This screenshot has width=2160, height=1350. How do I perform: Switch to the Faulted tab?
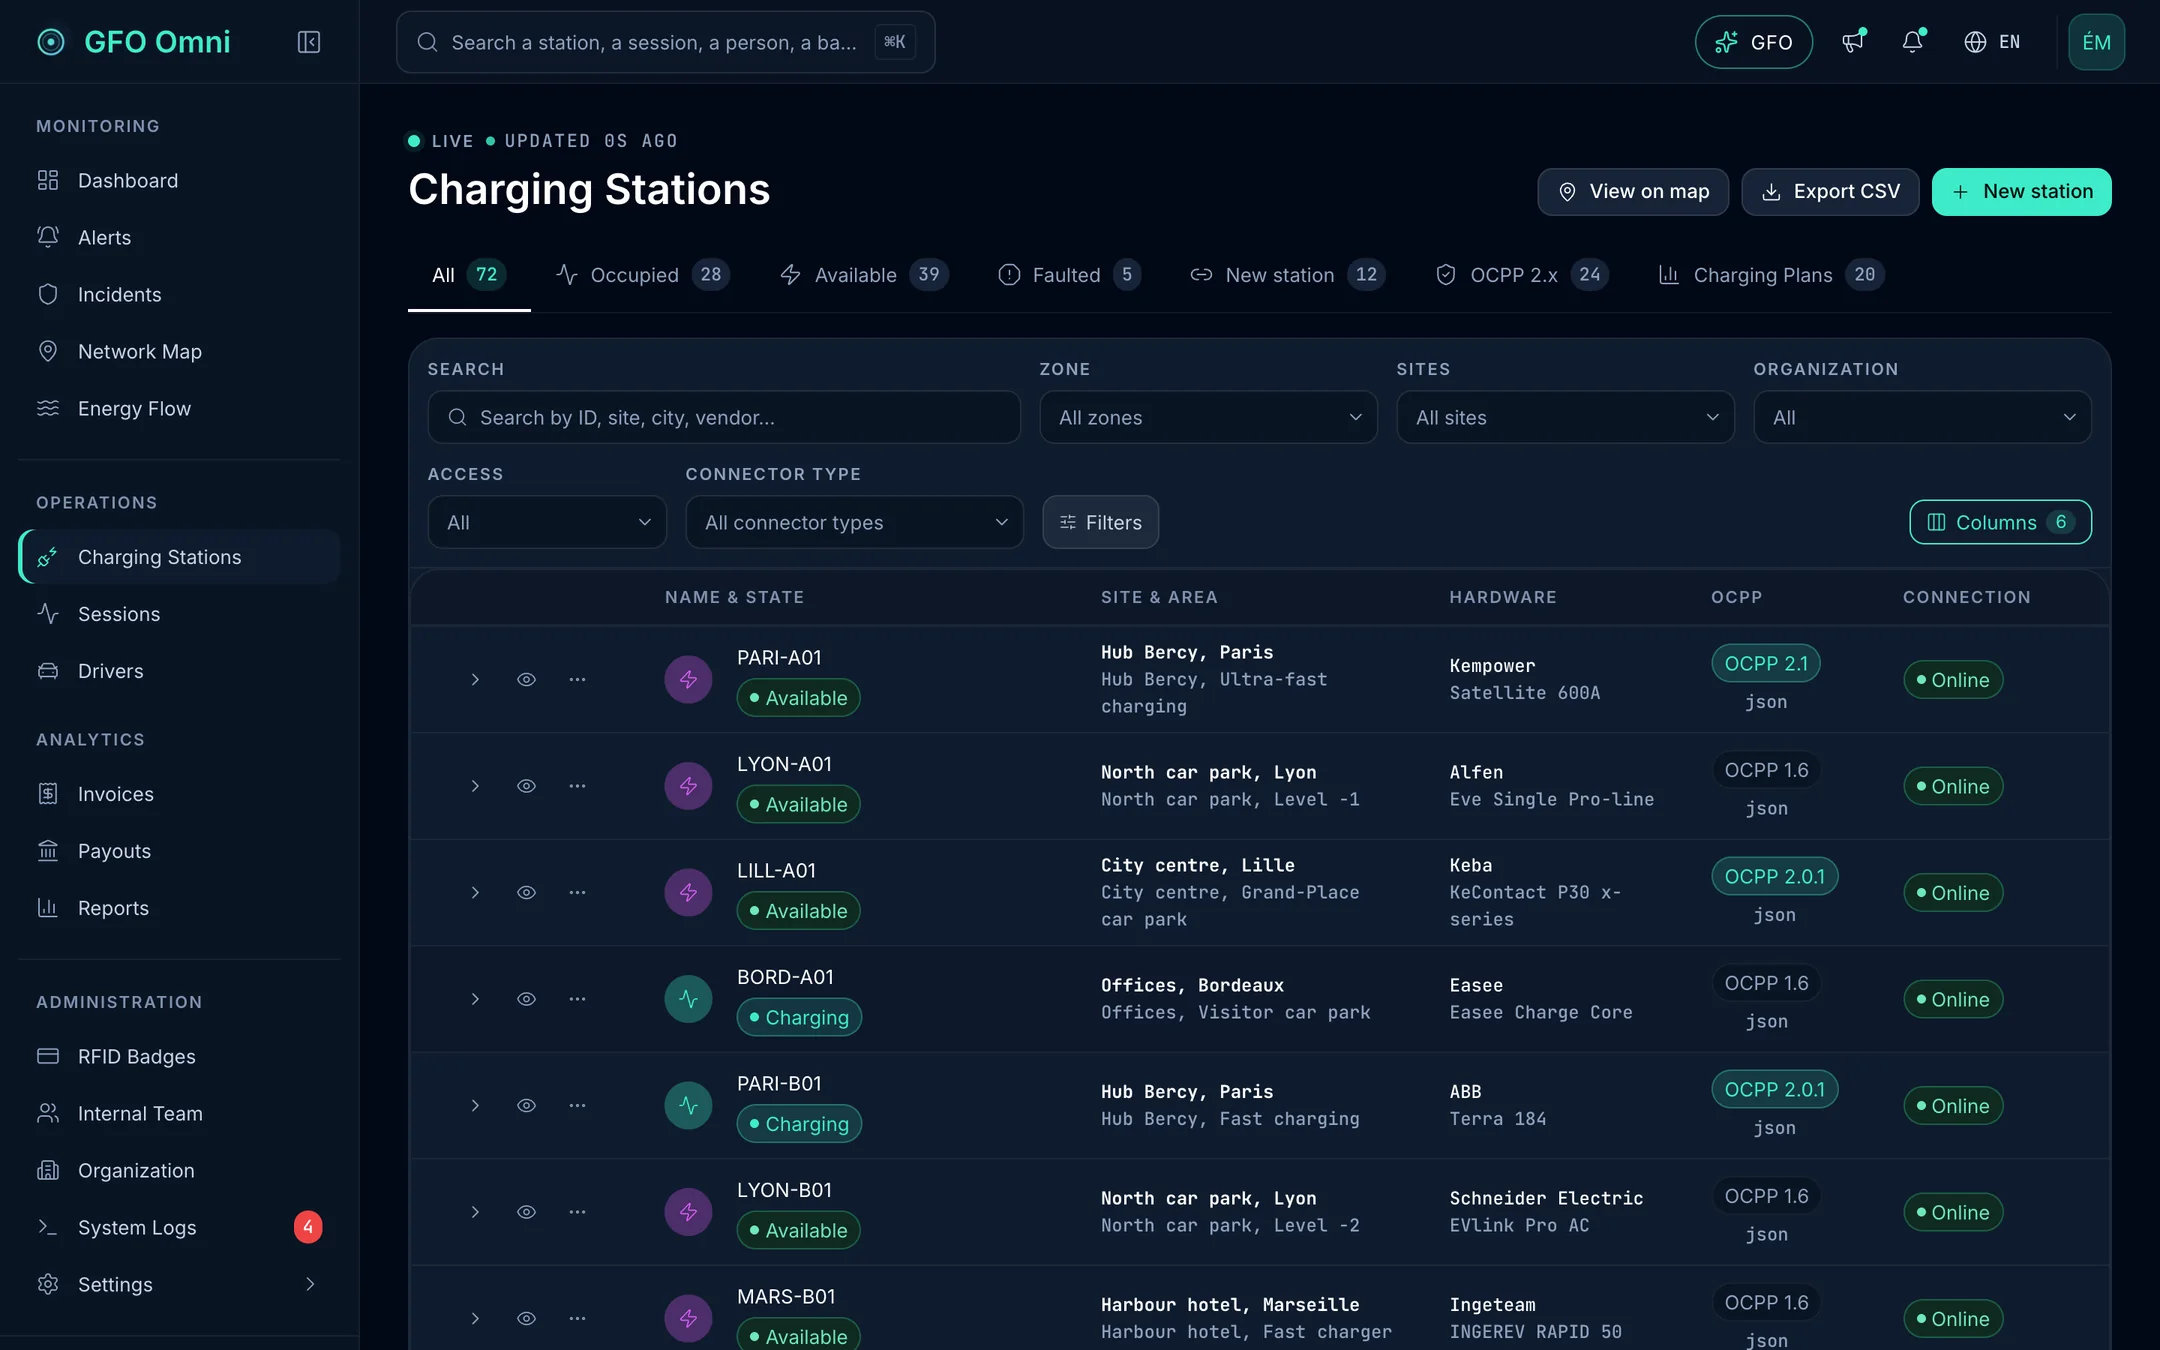click(1069, 275)
